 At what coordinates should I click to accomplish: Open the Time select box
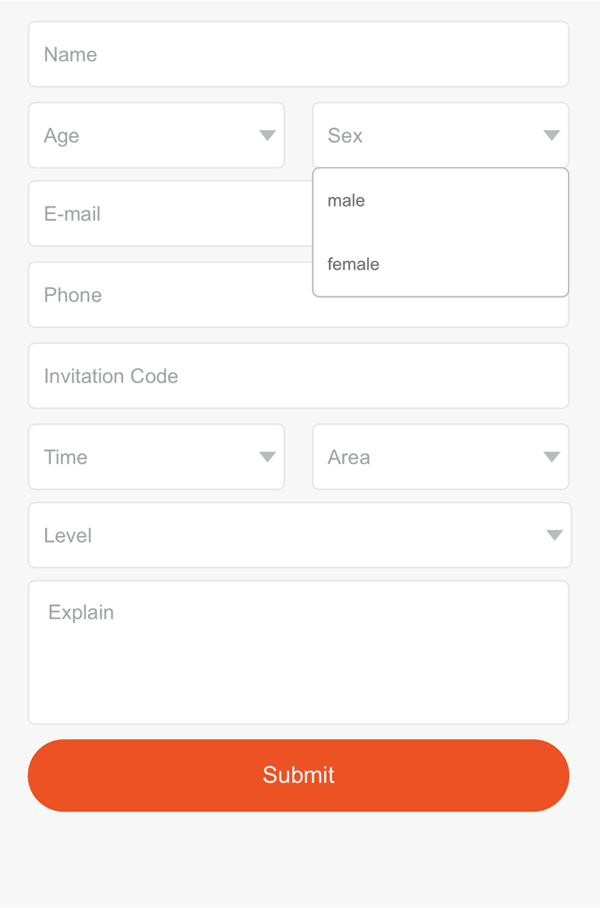156,457
